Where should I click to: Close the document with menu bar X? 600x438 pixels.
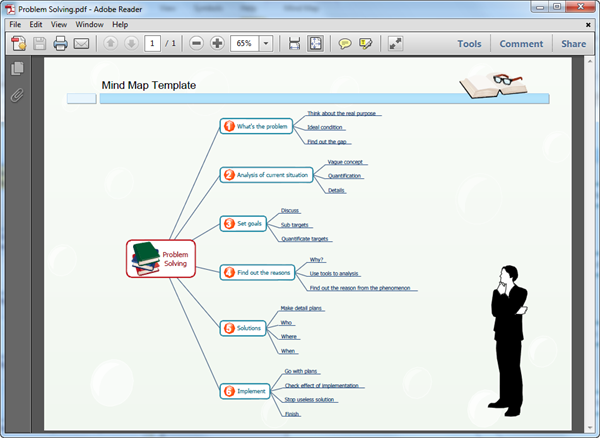pyautogui.click(x=588, y=25)
